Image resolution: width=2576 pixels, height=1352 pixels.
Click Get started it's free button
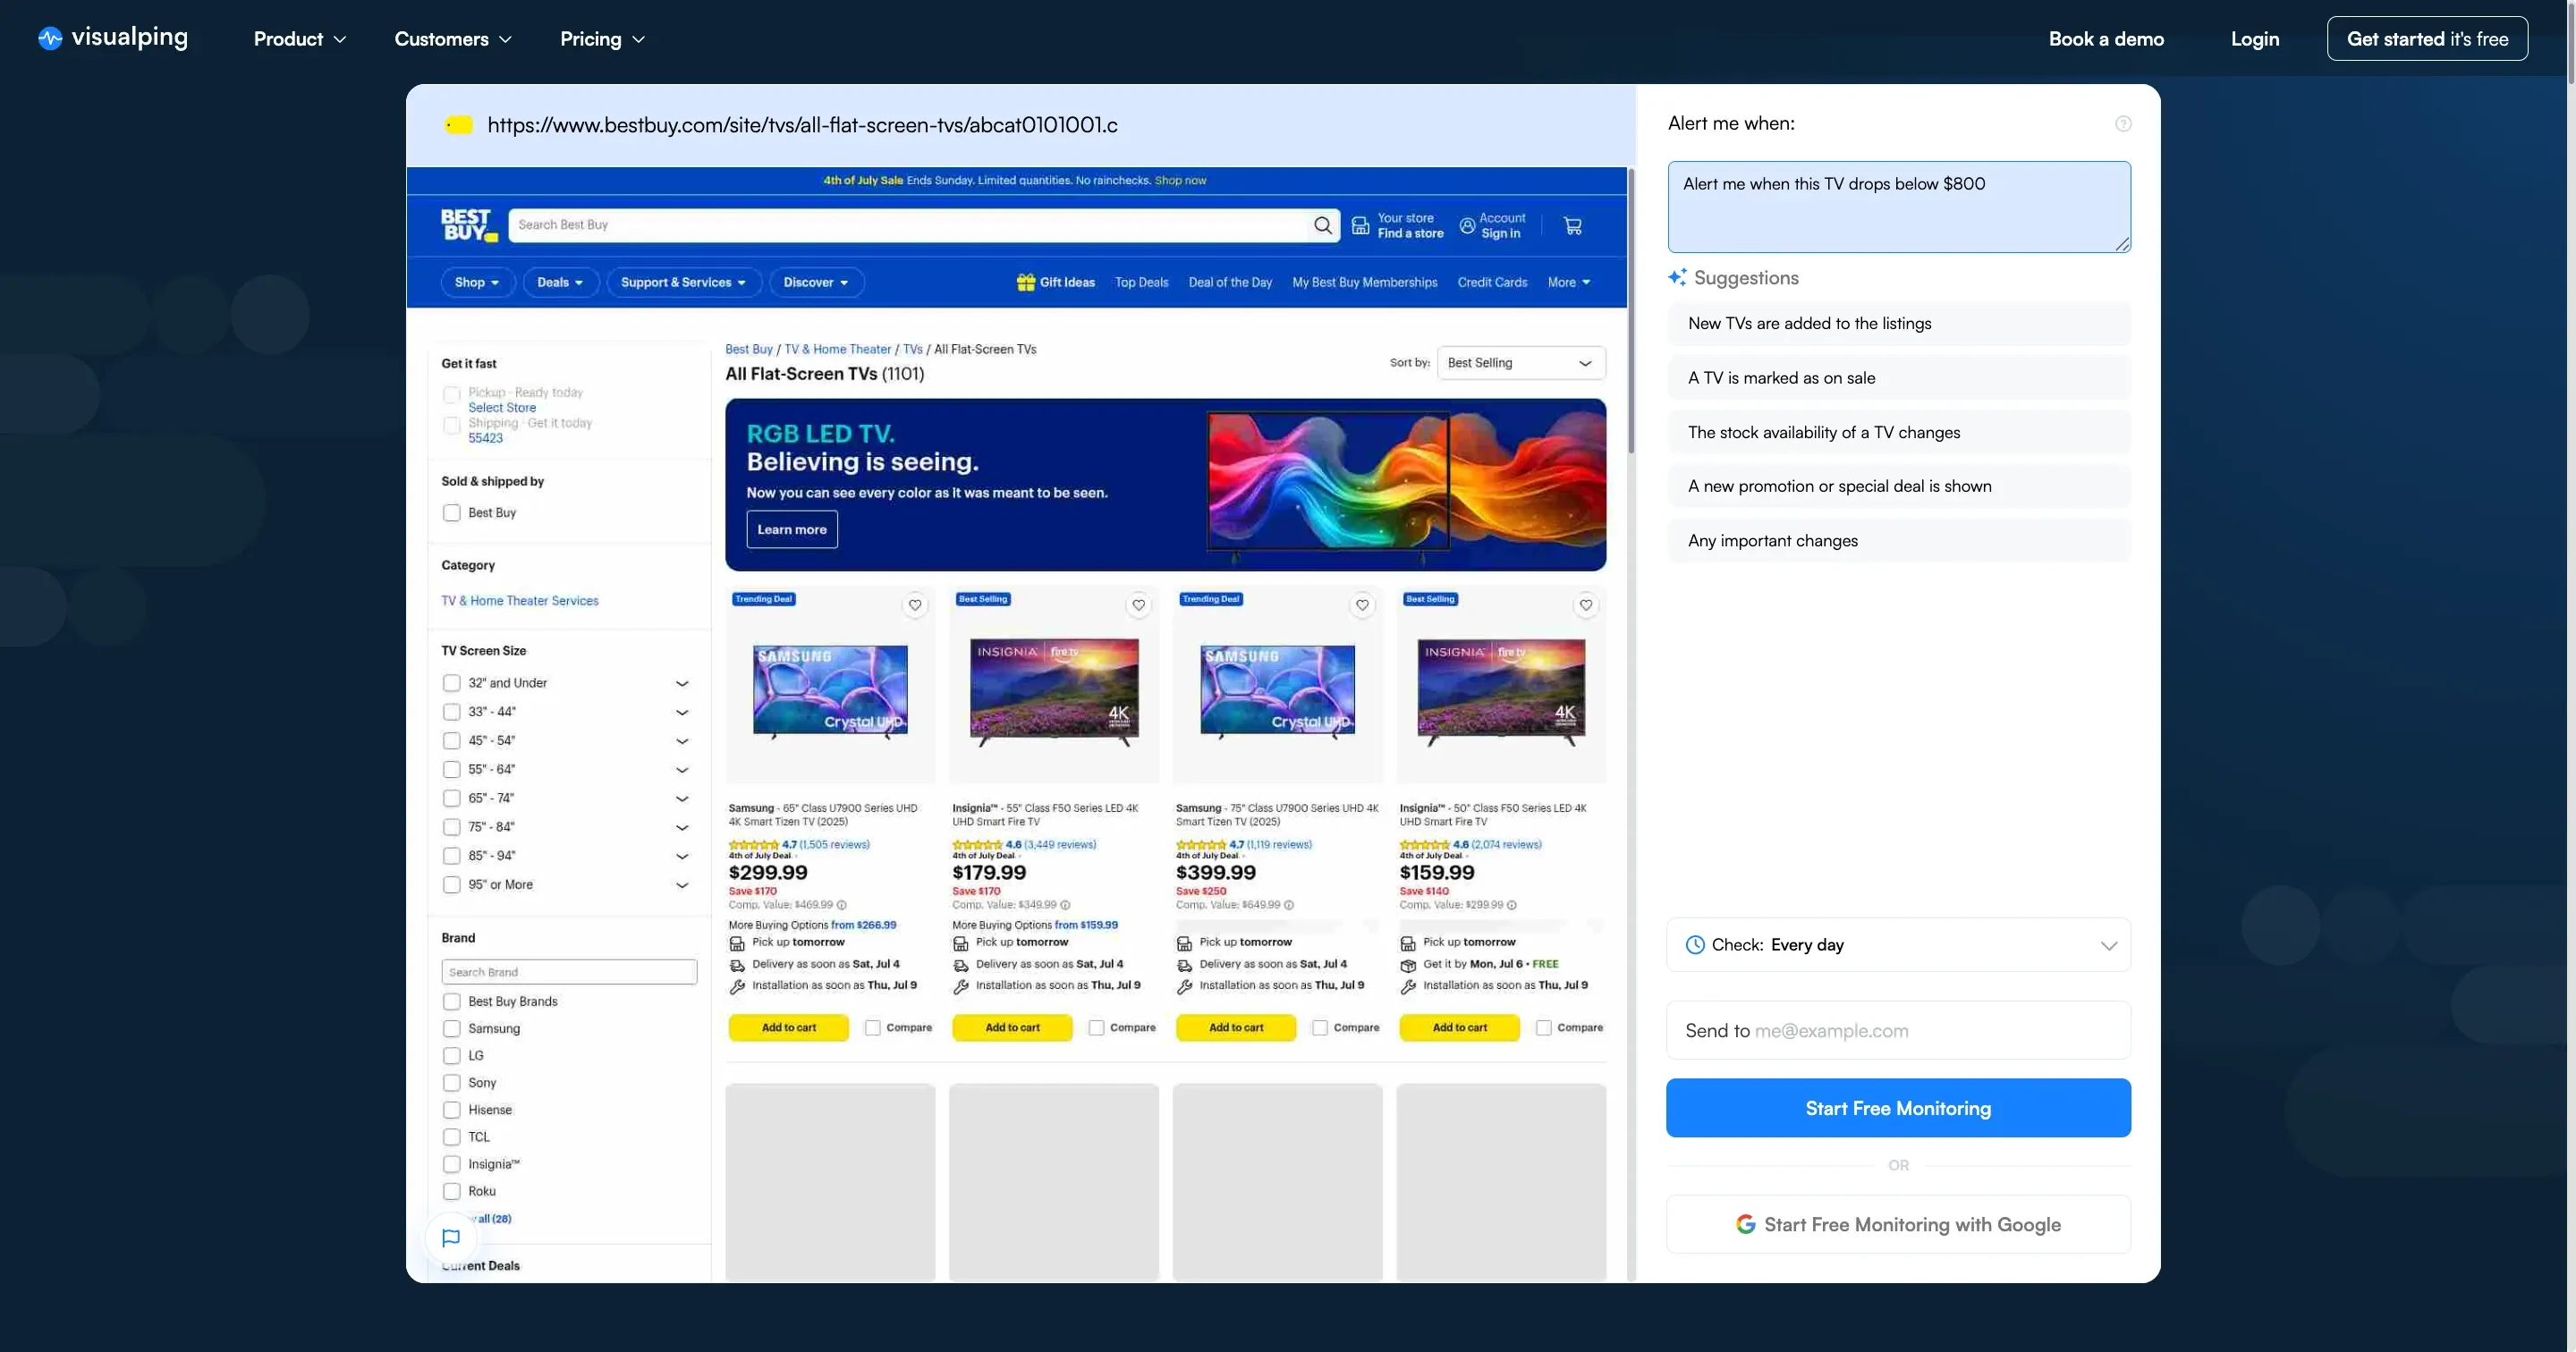(2427, 38)
